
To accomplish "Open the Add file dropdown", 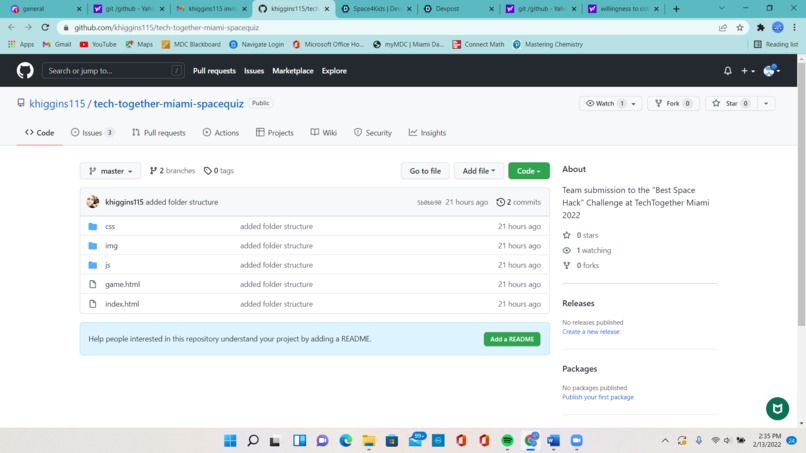I will pos(479,171).
